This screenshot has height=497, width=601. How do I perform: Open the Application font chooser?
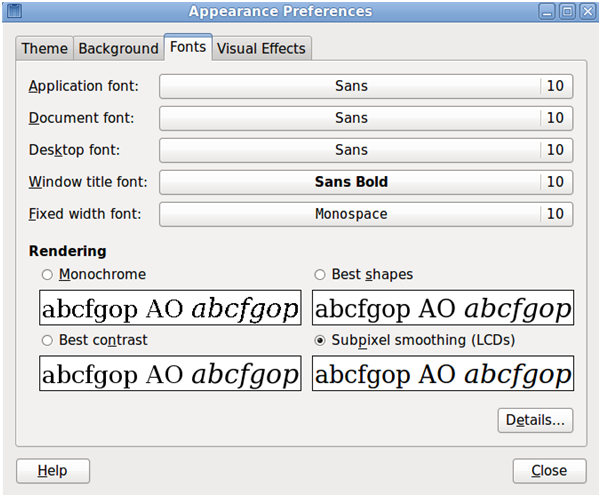coord(366,86)
